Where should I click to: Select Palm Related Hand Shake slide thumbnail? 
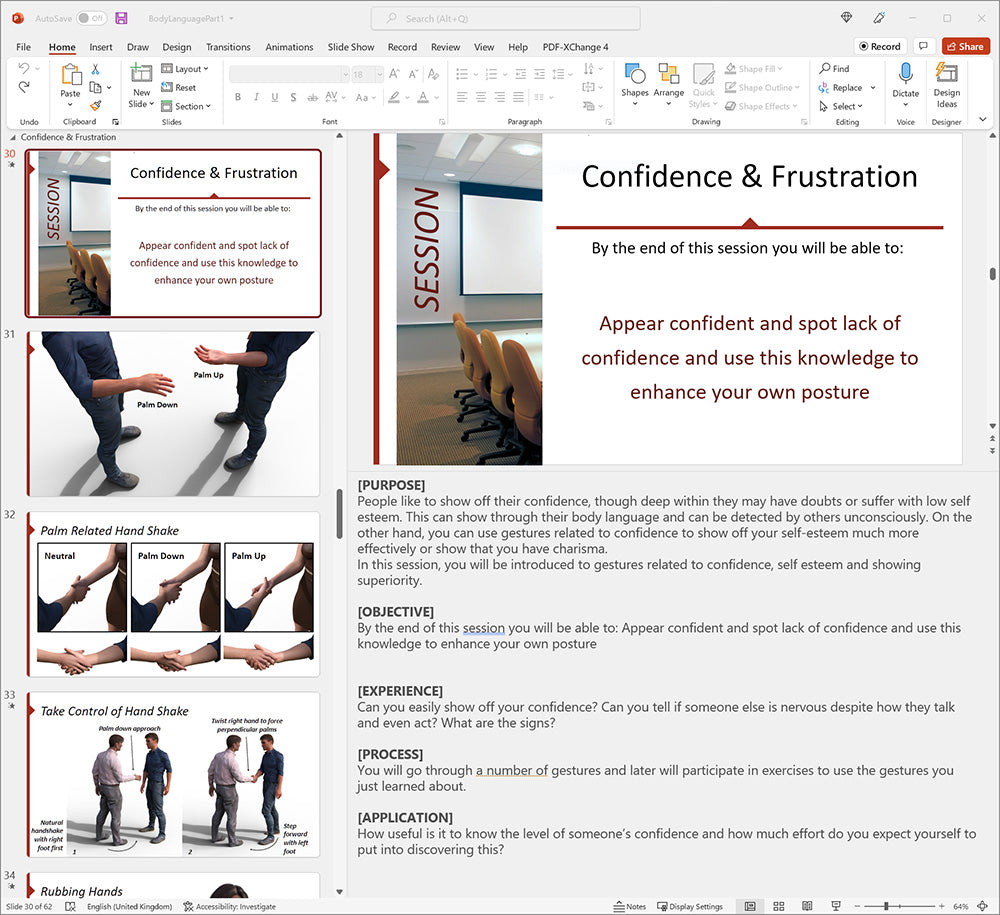click(173, 594)
